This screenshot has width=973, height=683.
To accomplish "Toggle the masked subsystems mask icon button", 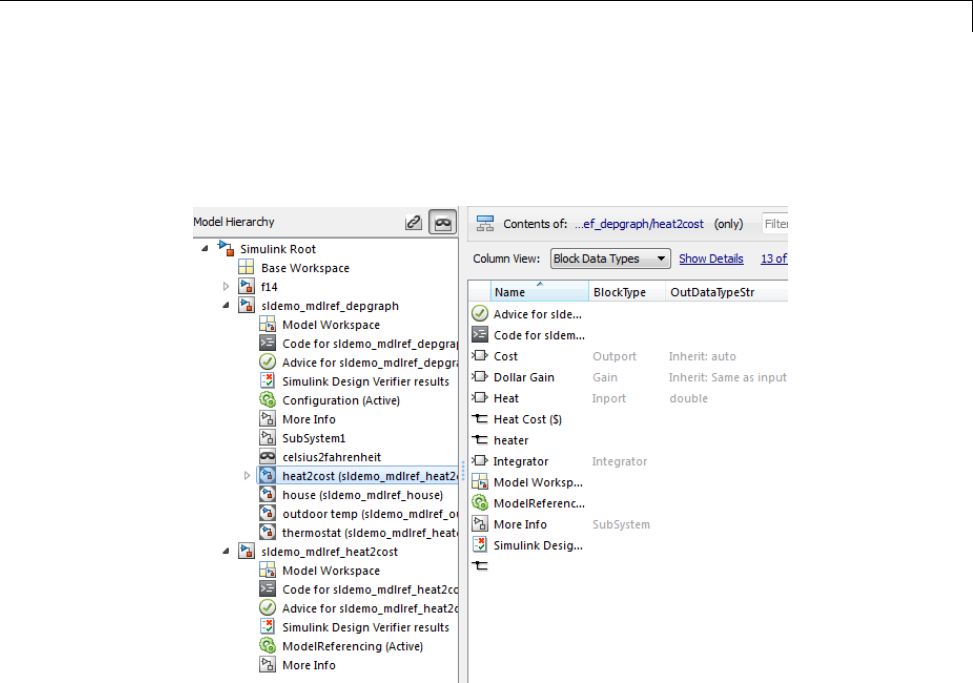I will 442,222.
